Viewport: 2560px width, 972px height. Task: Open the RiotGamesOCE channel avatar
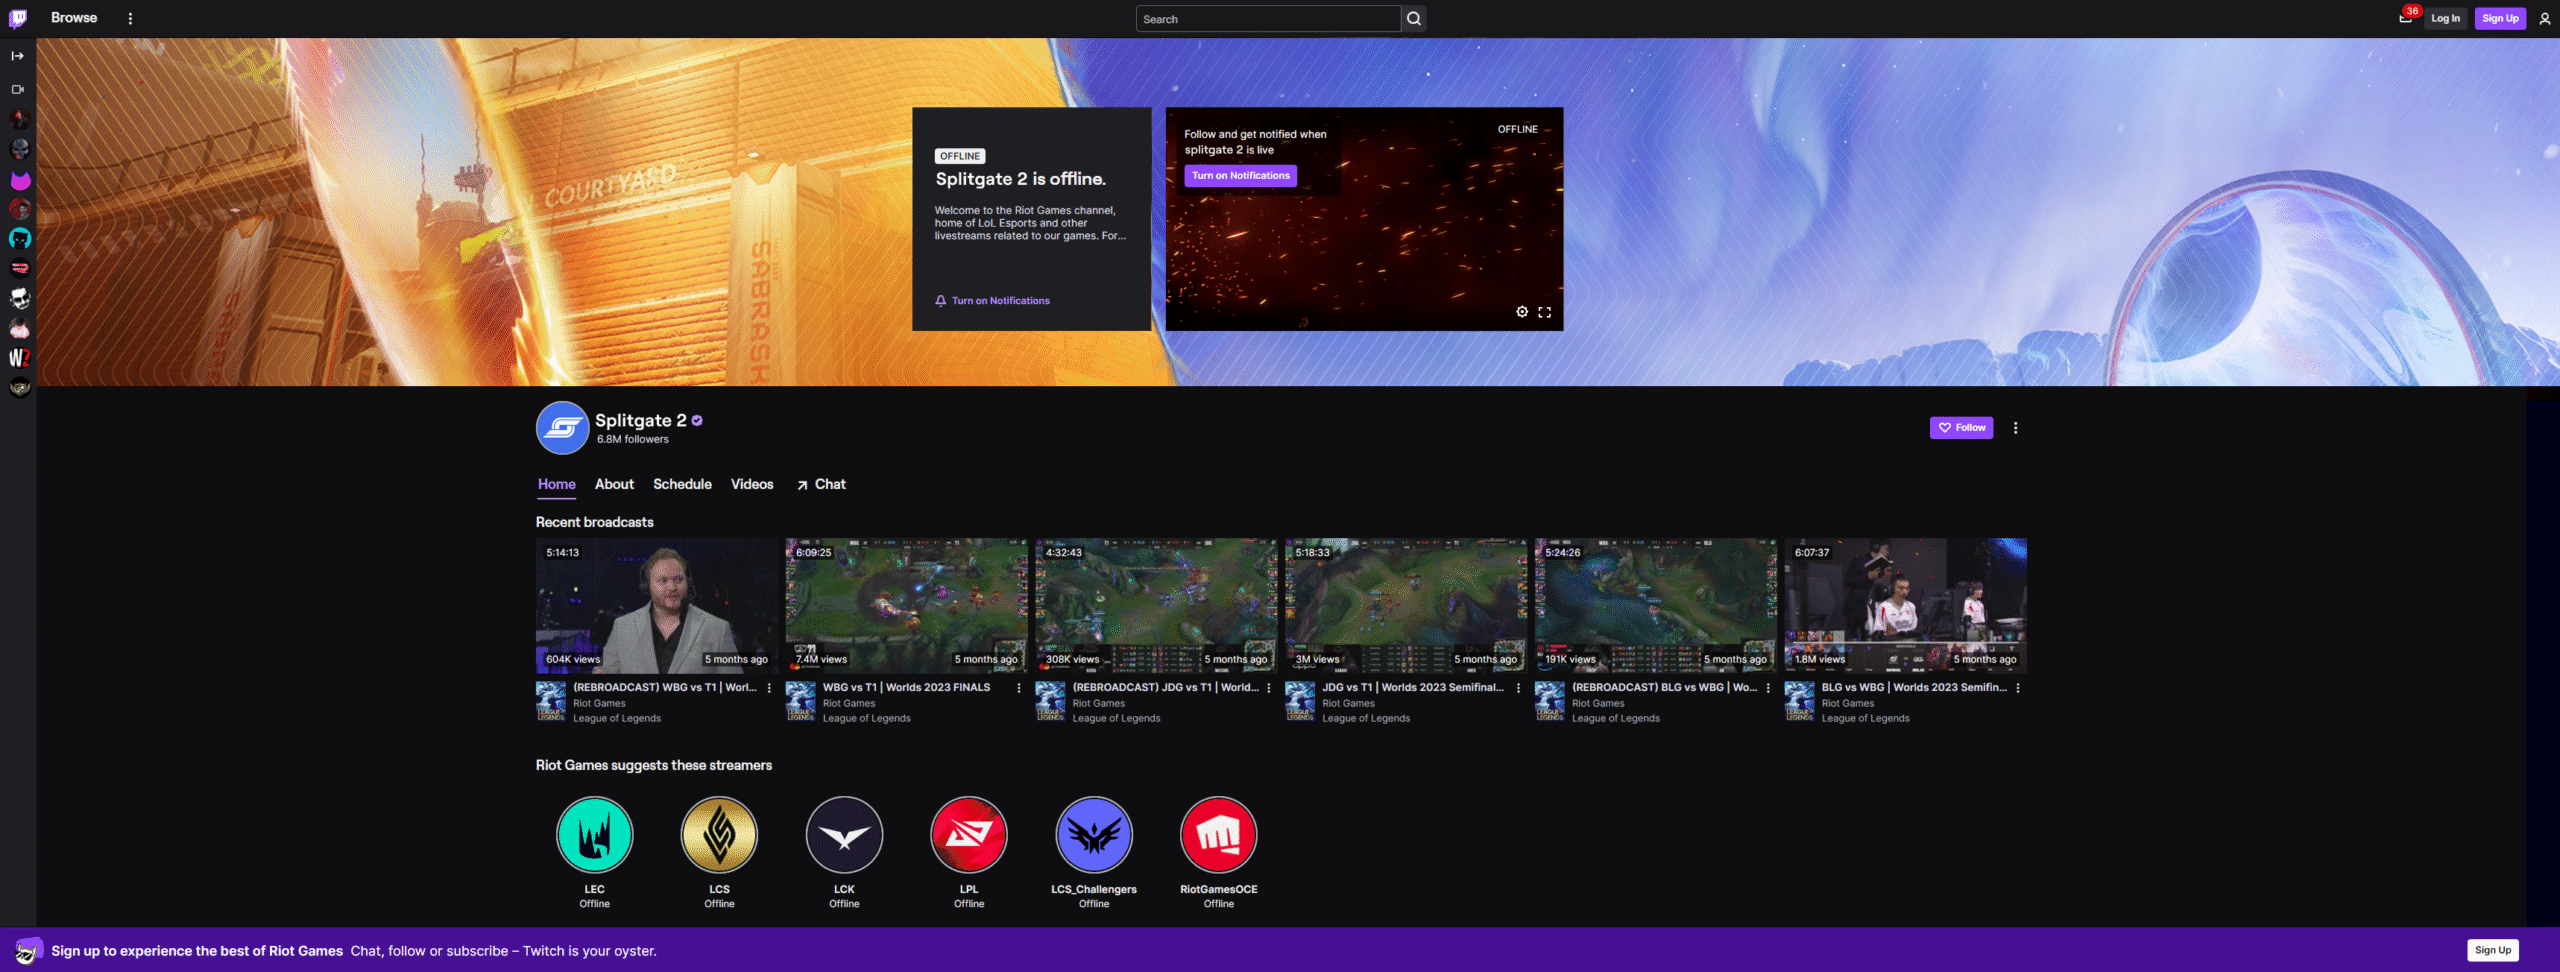(1218, 834)
